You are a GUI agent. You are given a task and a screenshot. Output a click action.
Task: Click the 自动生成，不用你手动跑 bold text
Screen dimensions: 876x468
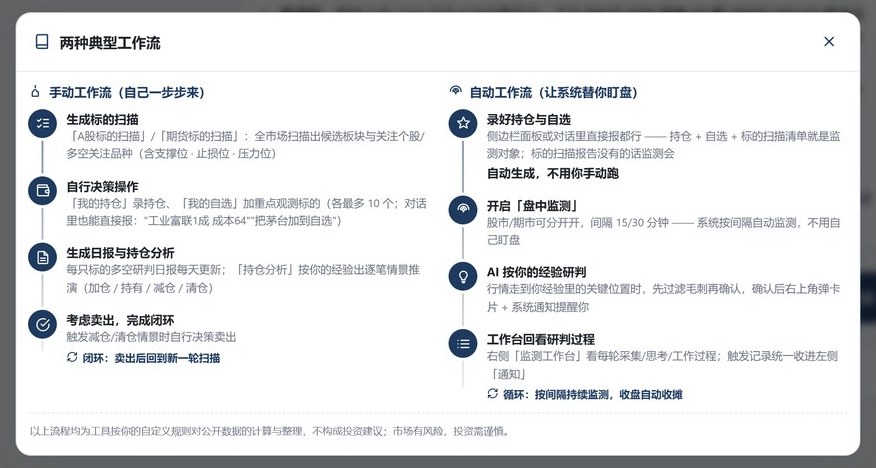click(x=553, y=174)
